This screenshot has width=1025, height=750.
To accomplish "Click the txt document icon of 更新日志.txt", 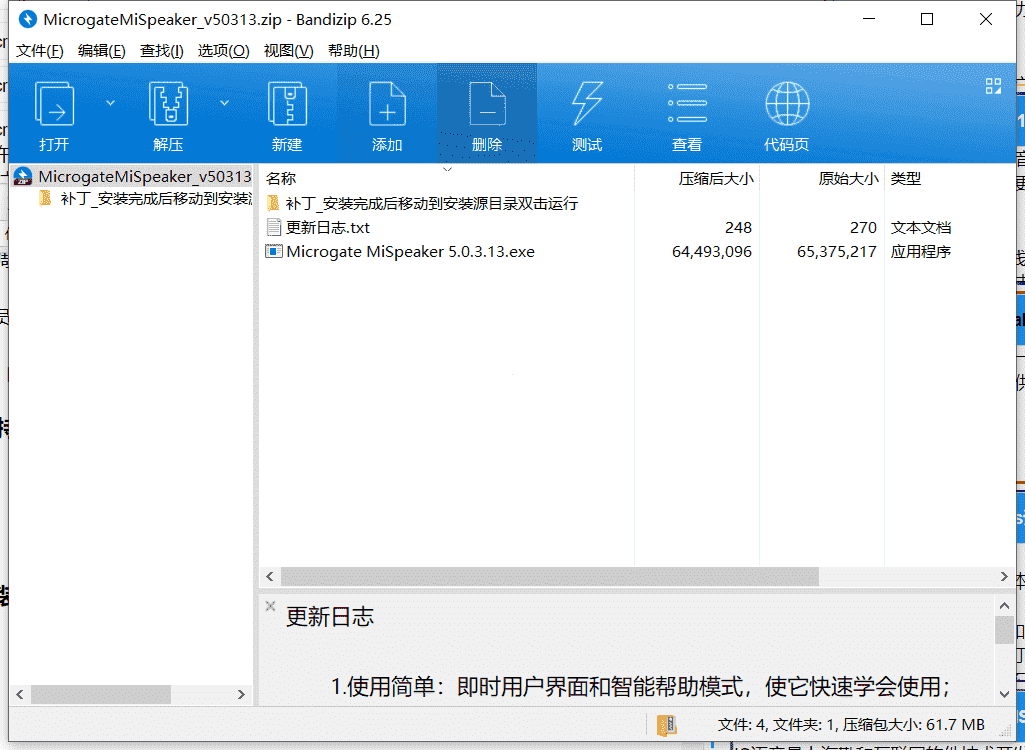I will (273, 227).
